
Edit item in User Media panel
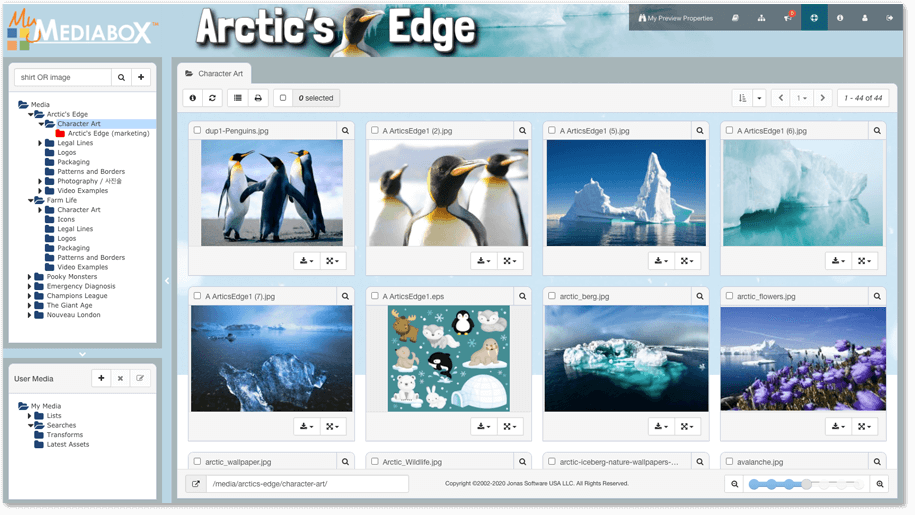pos(140,379)
